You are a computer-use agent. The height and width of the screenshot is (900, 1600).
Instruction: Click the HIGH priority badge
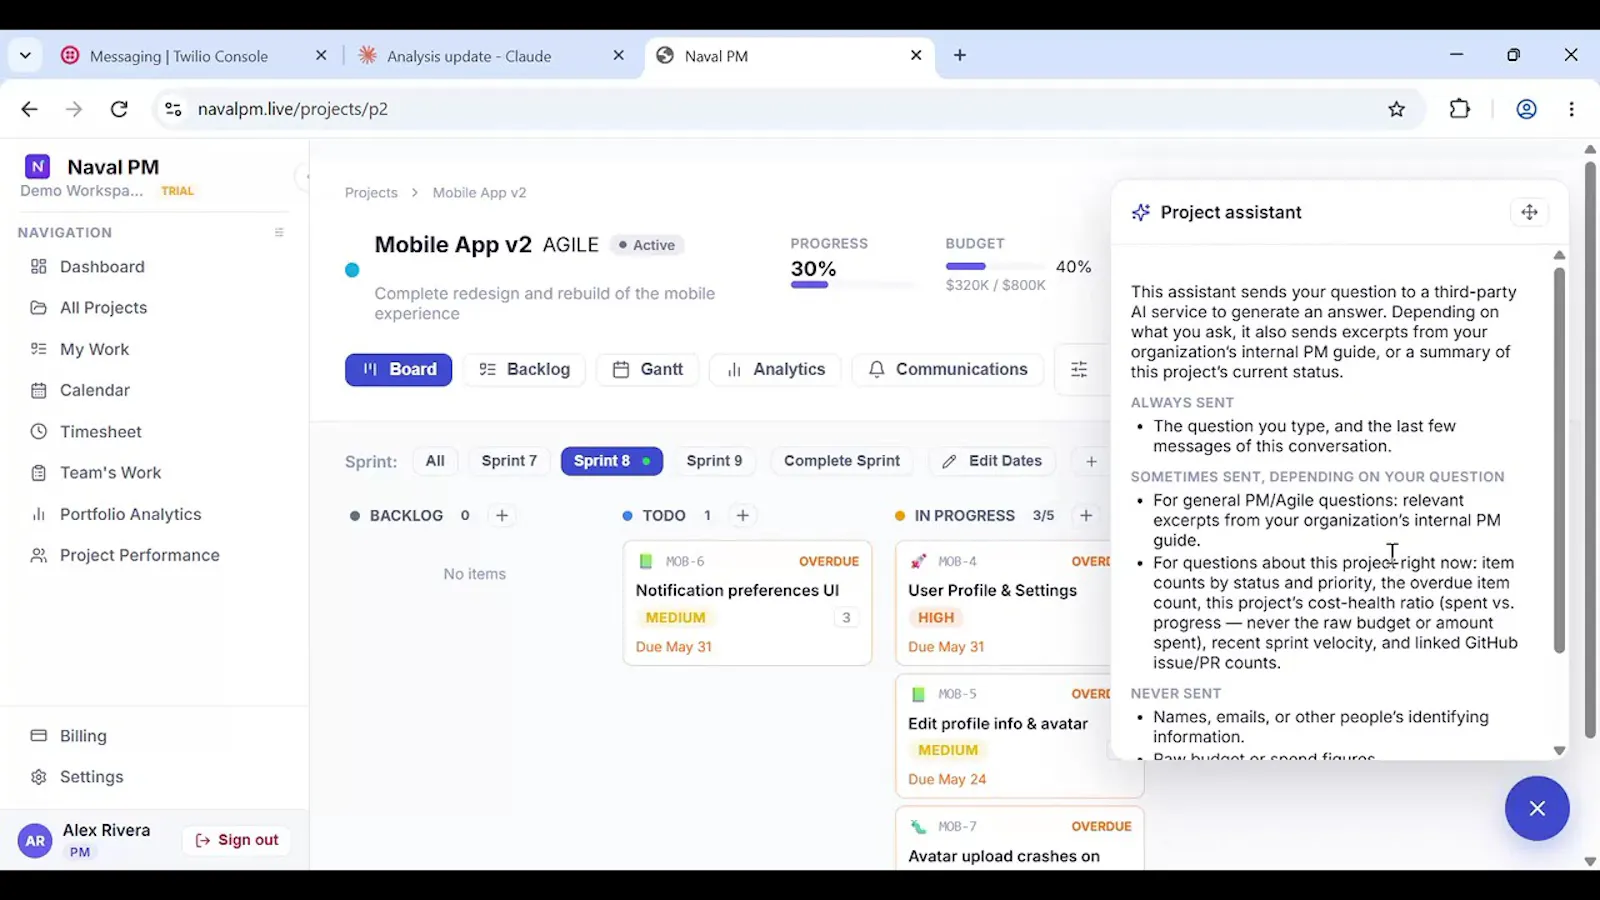pyautogui.click(x=936, y=618)
